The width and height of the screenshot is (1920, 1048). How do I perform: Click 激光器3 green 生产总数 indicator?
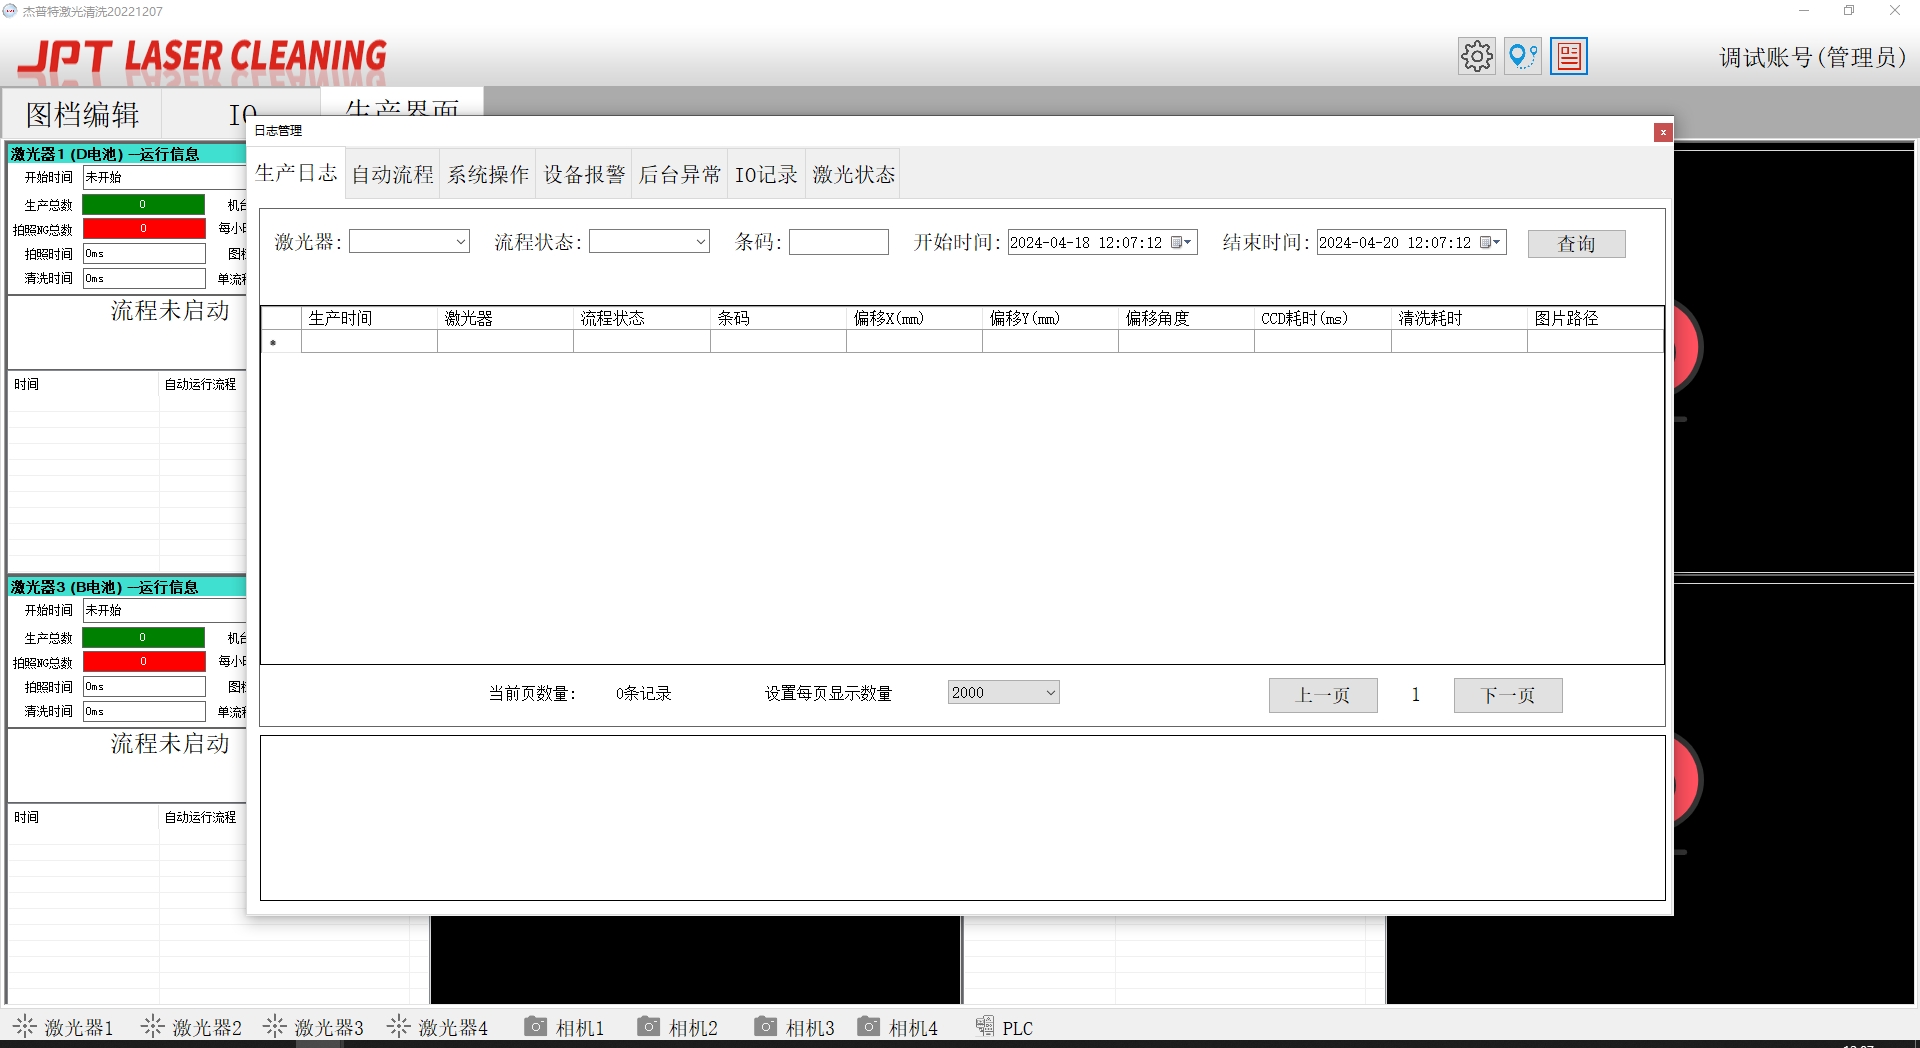[x=143, y=637]
